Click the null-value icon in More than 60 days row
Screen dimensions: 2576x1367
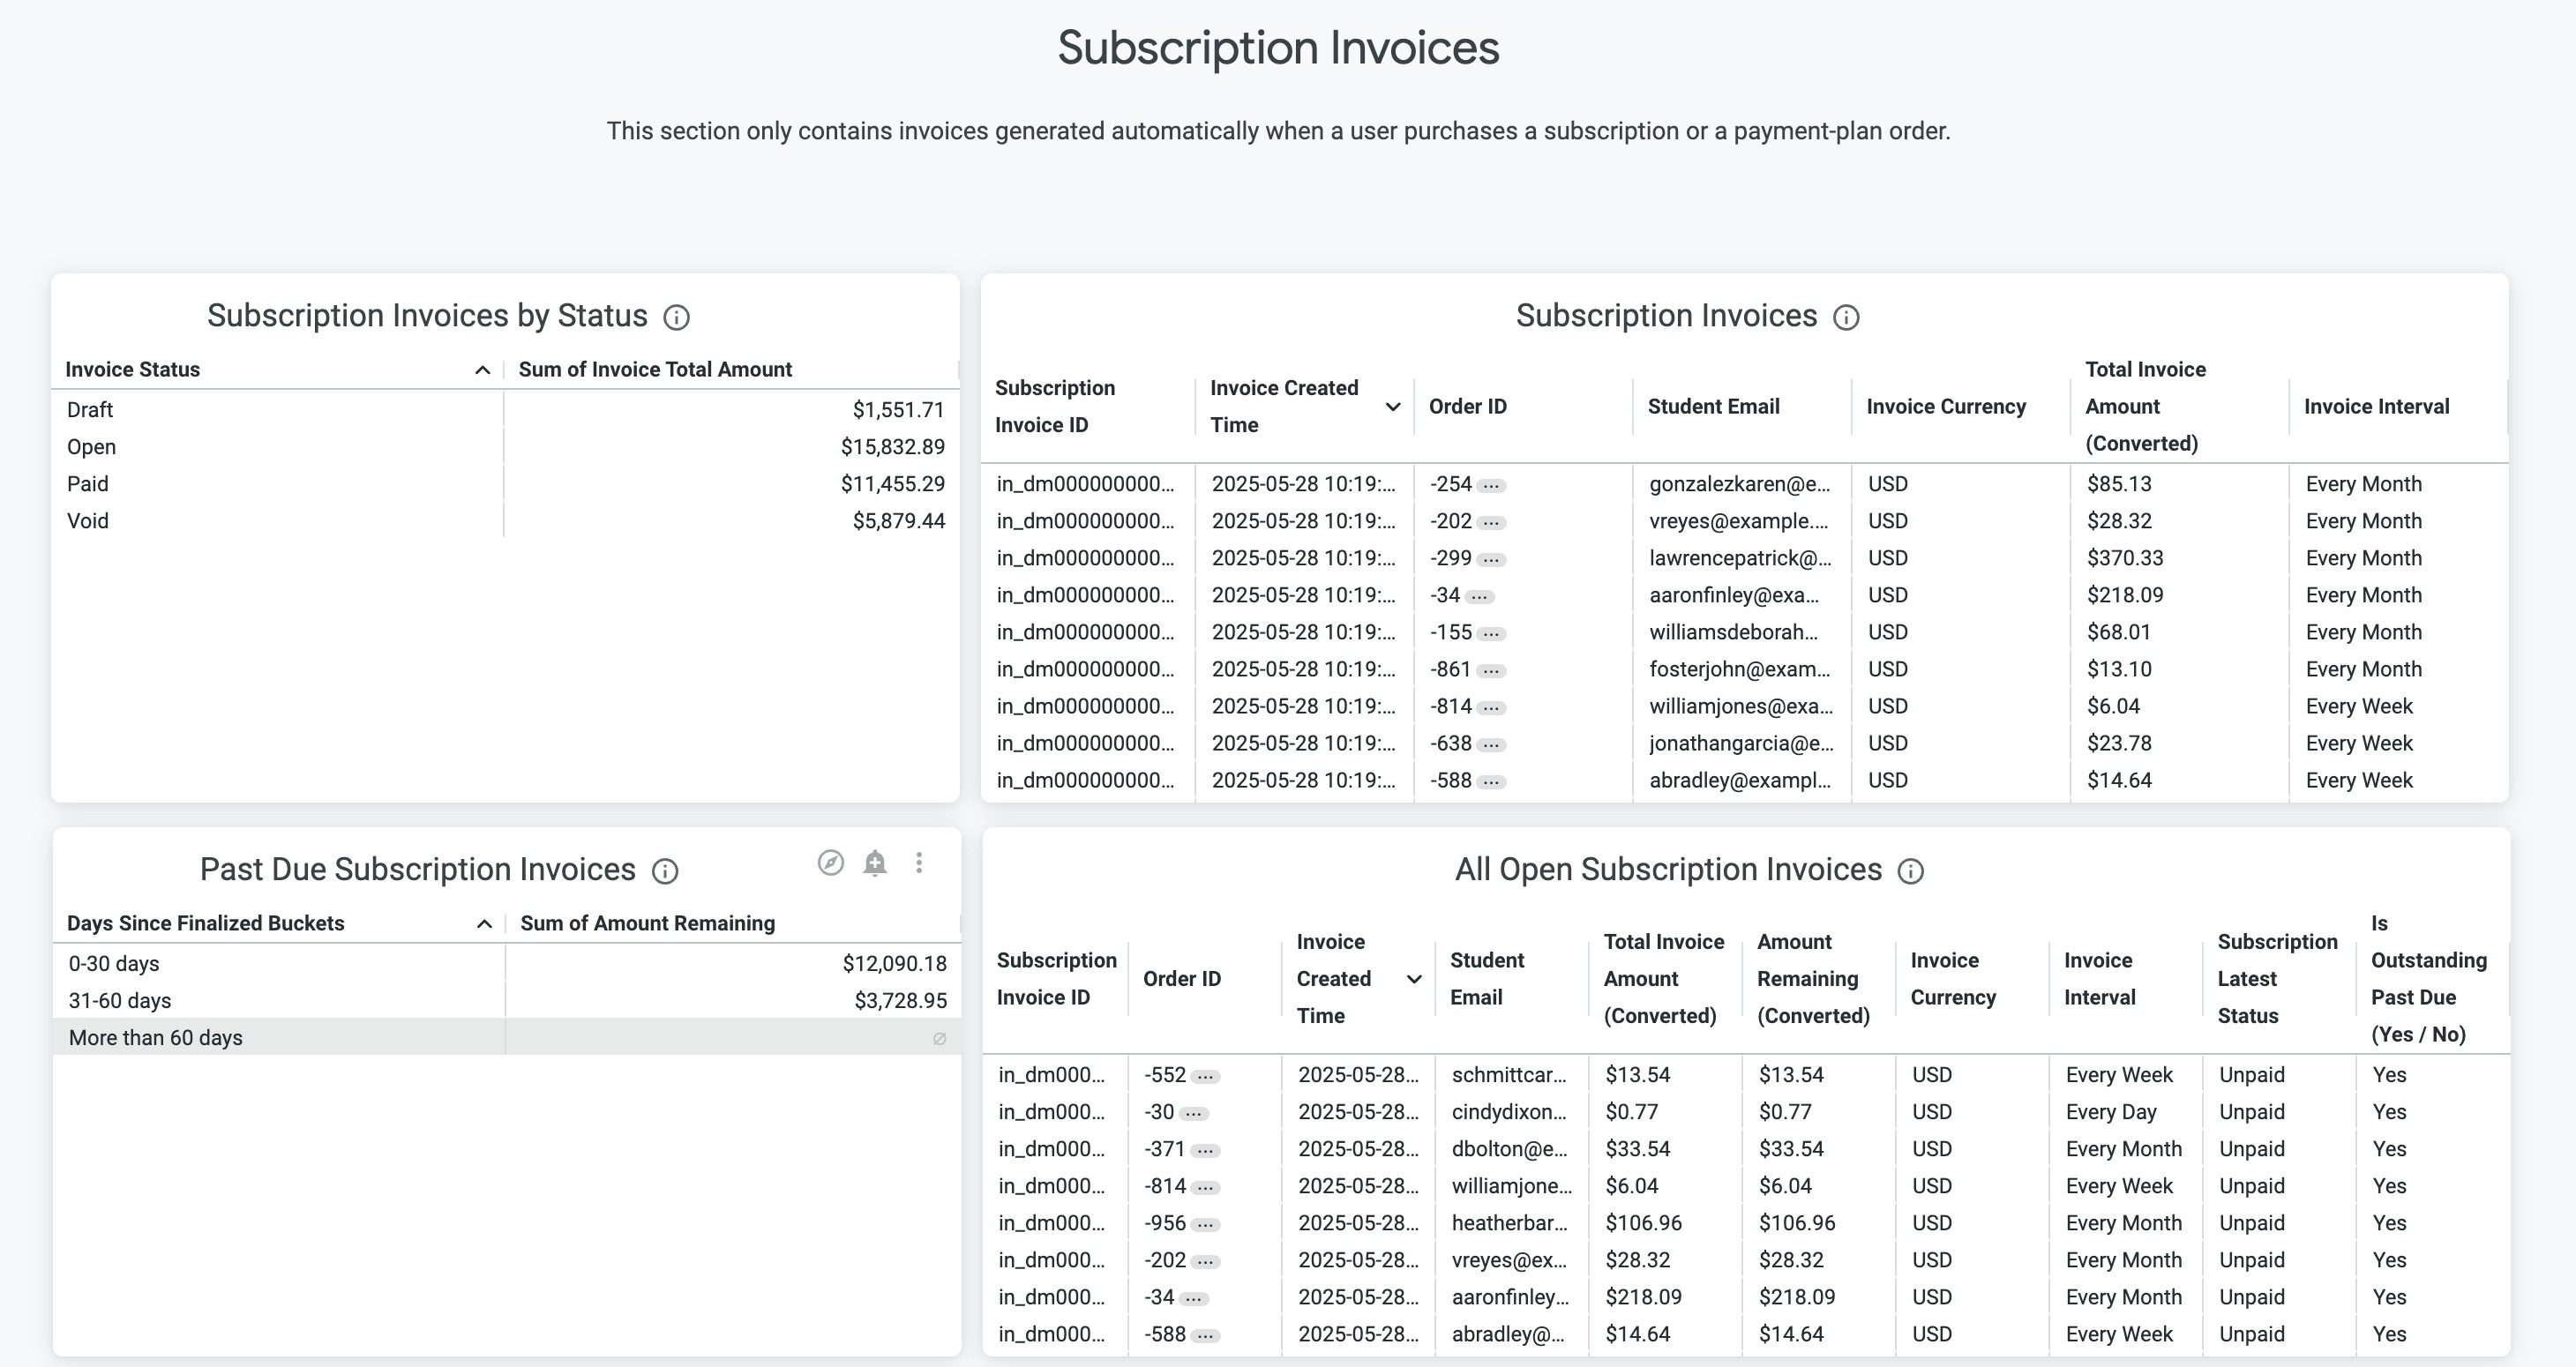(939, 1039)
